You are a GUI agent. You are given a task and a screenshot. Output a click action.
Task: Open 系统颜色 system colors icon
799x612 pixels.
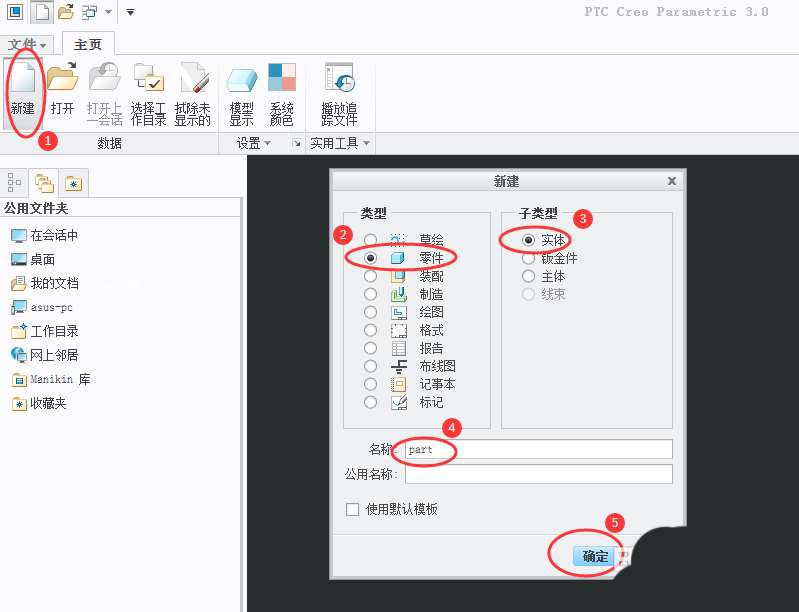(281, 93)
